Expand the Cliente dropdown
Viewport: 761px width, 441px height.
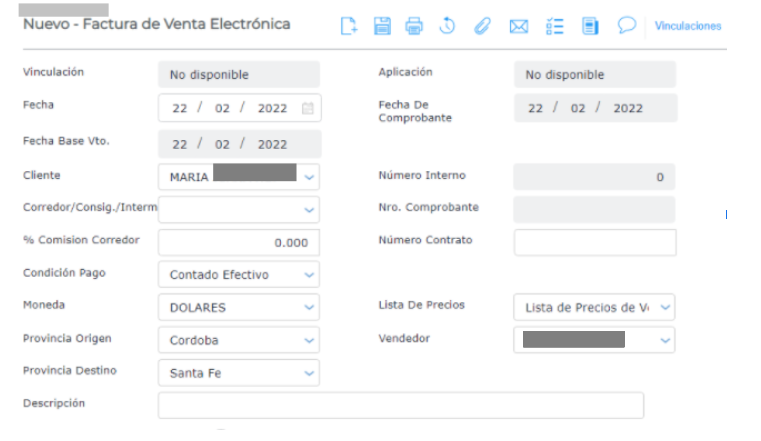309,177
